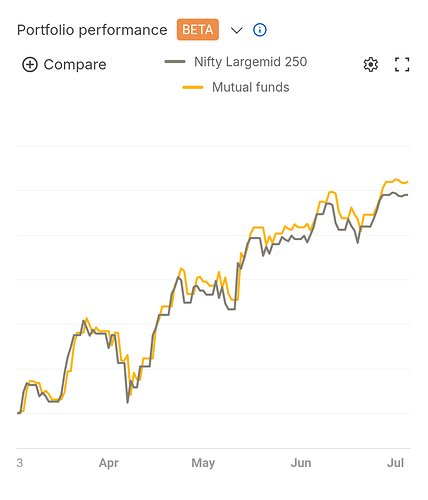Click the grey Nifty Largemid legend line
This screenshot has width=428, height=500.
(x=175, y=62)
